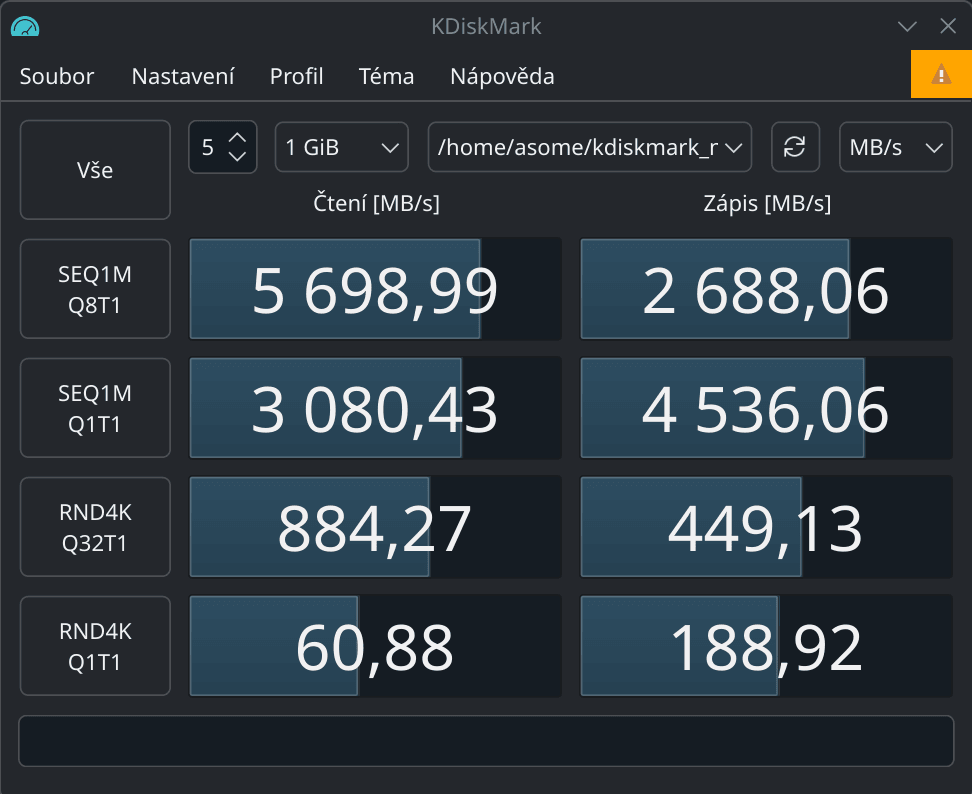Click the SEQ1M Q8T1 write value 2 688,06
The image size is (972, 794).
(x=766, y=289)
